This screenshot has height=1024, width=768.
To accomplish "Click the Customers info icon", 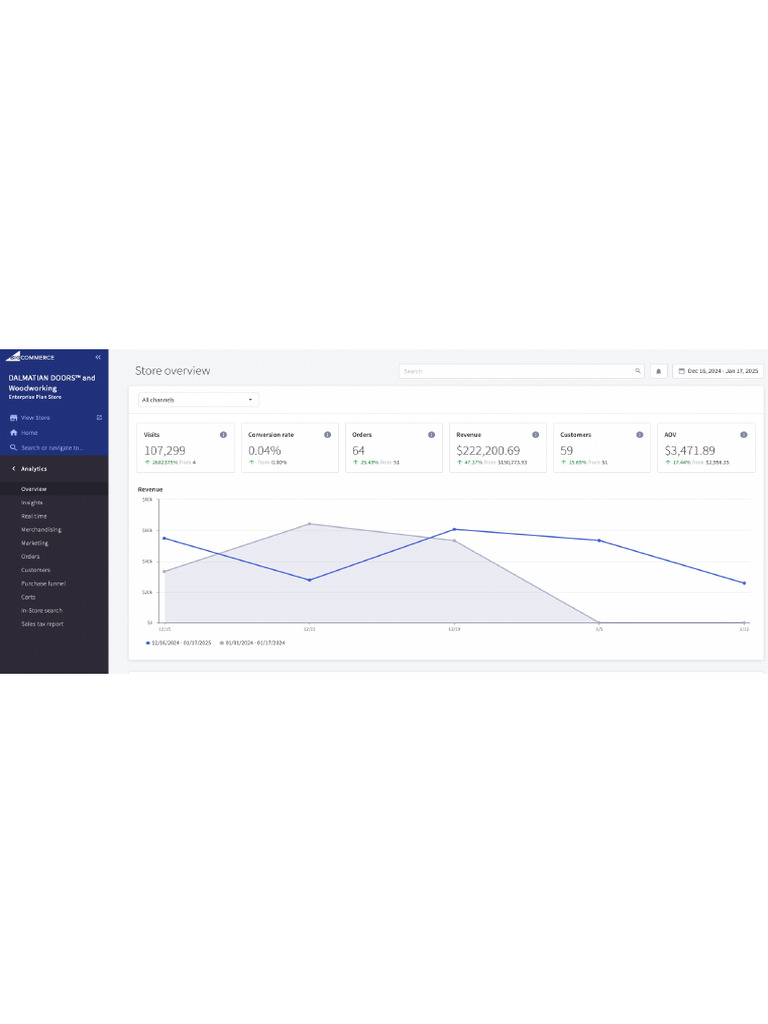I will [x=640, y=435].
